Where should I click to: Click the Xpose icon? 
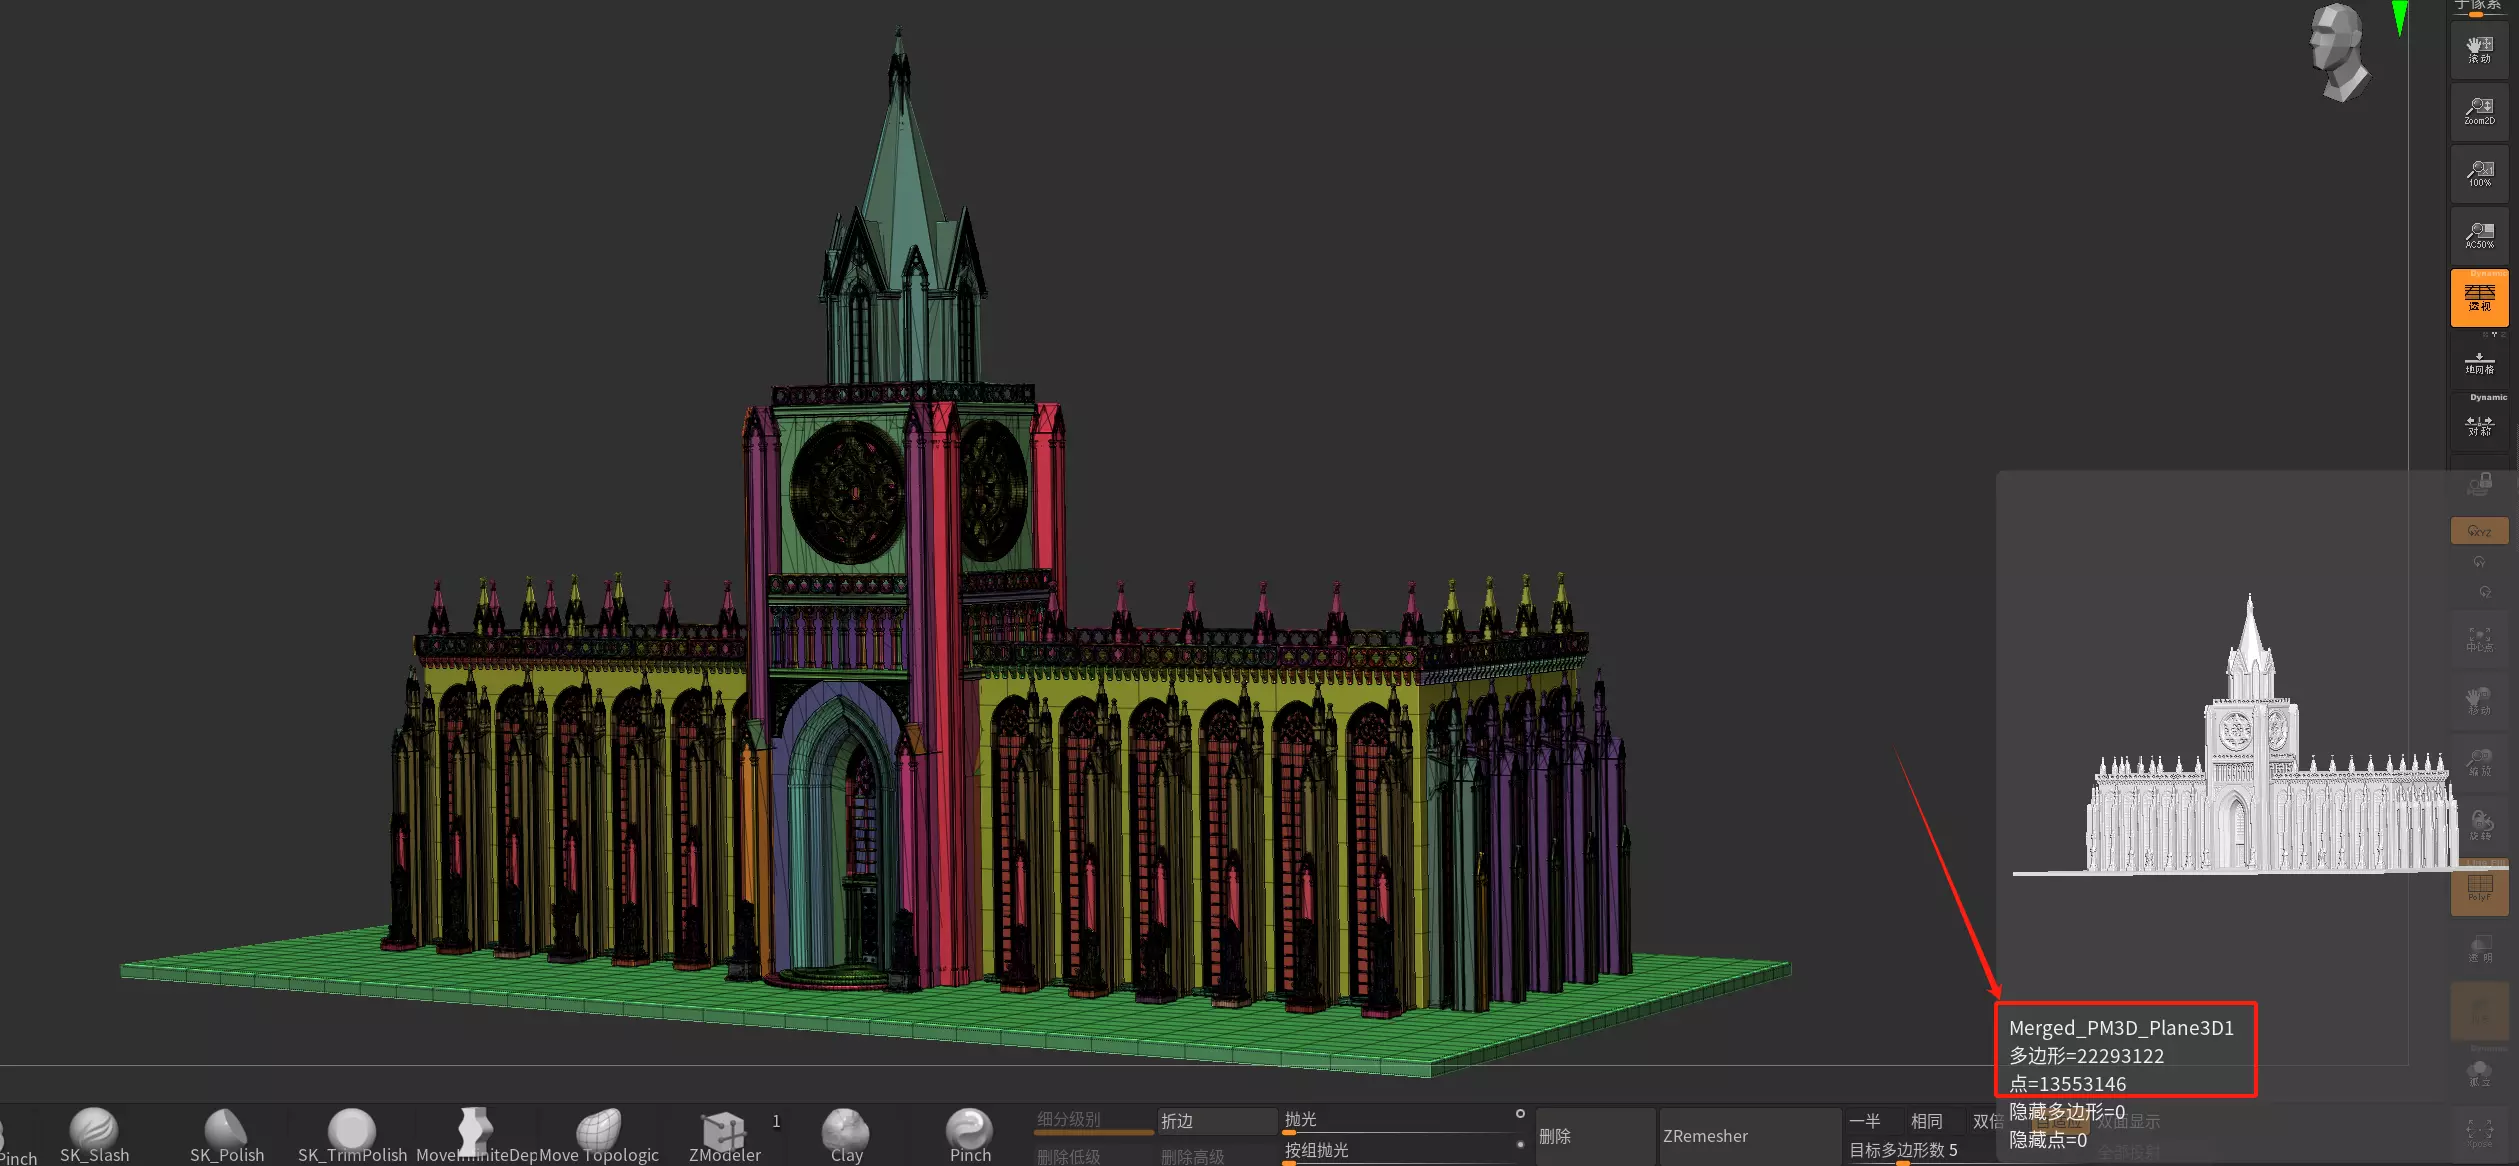pos(2479,1134)
